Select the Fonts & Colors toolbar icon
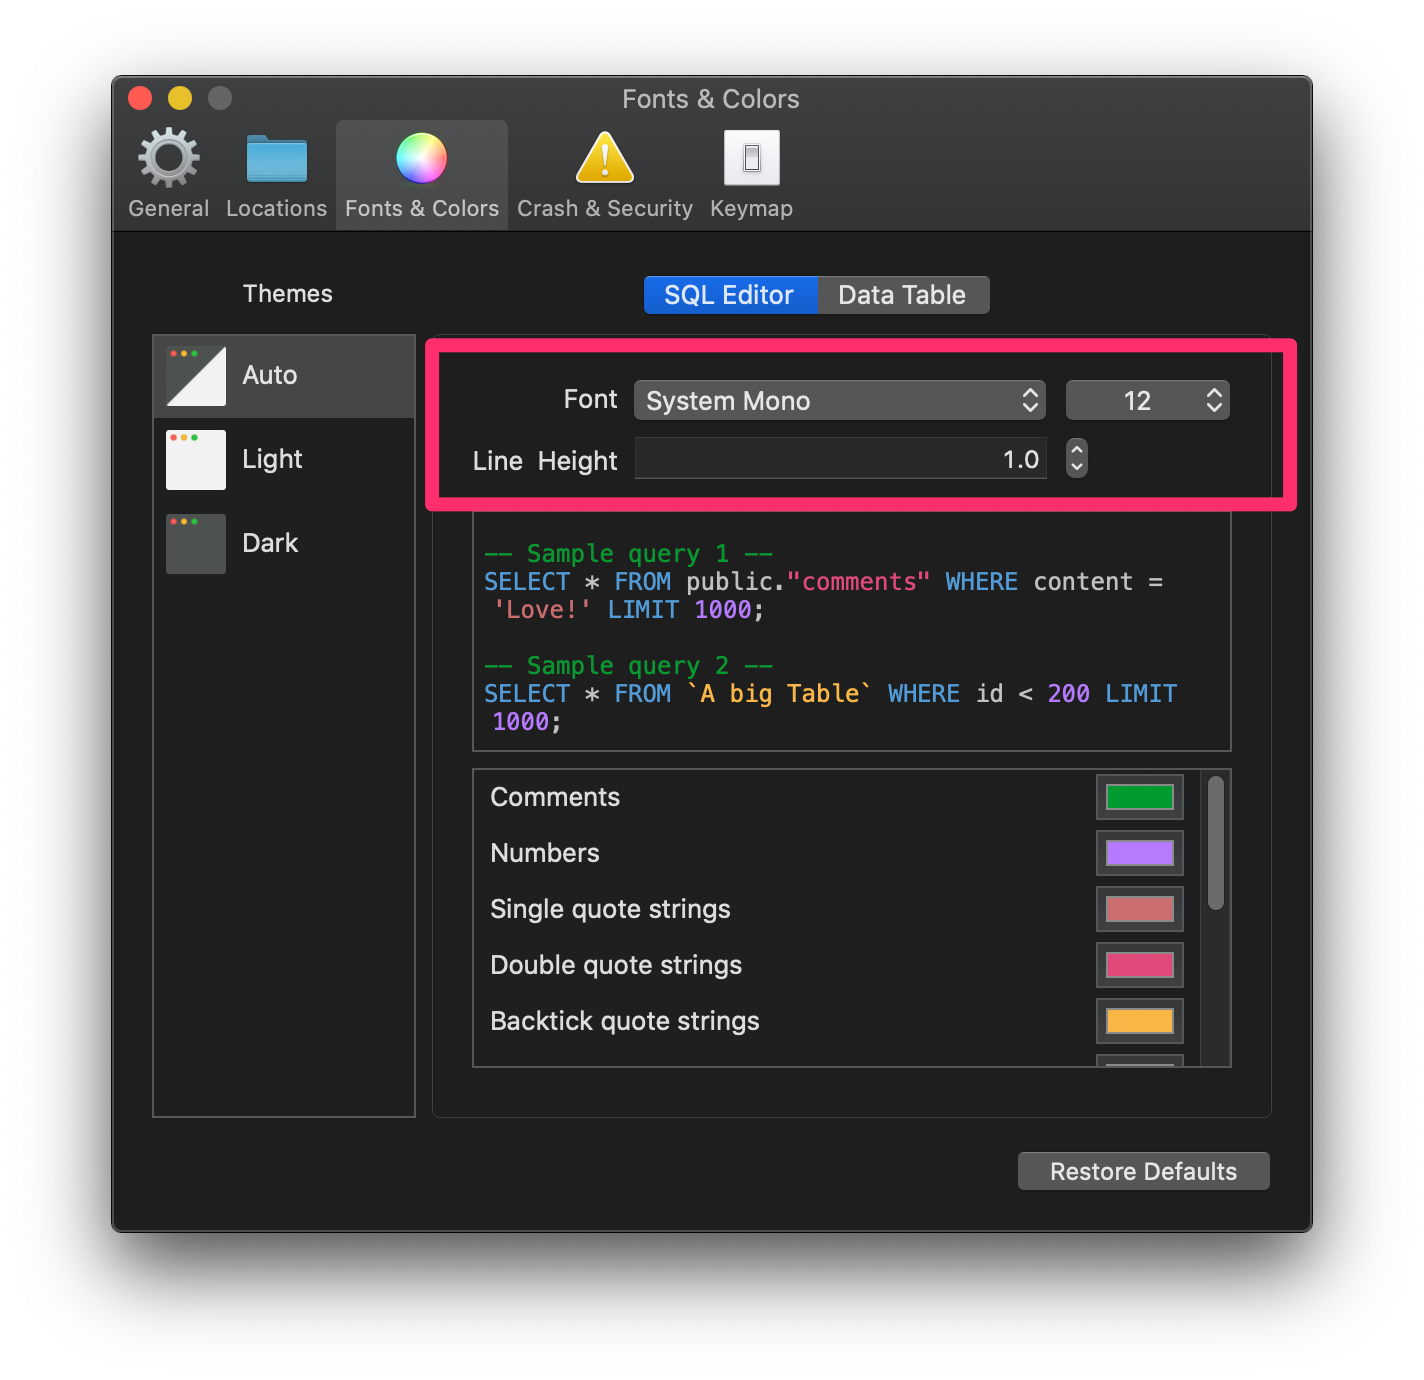Viewport: 1424px width, 1380px height. coord(421,170)
